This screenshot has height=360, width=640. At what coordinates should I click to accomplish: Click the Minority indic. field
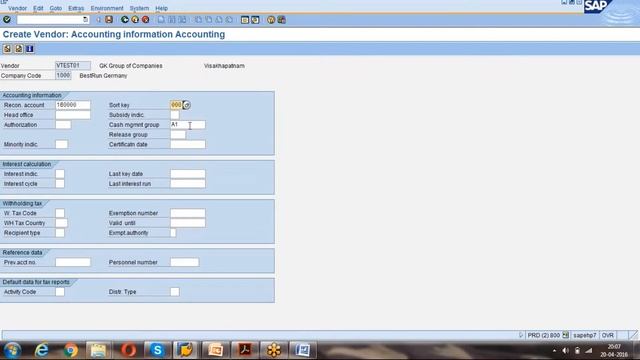(x=62, y=144)
